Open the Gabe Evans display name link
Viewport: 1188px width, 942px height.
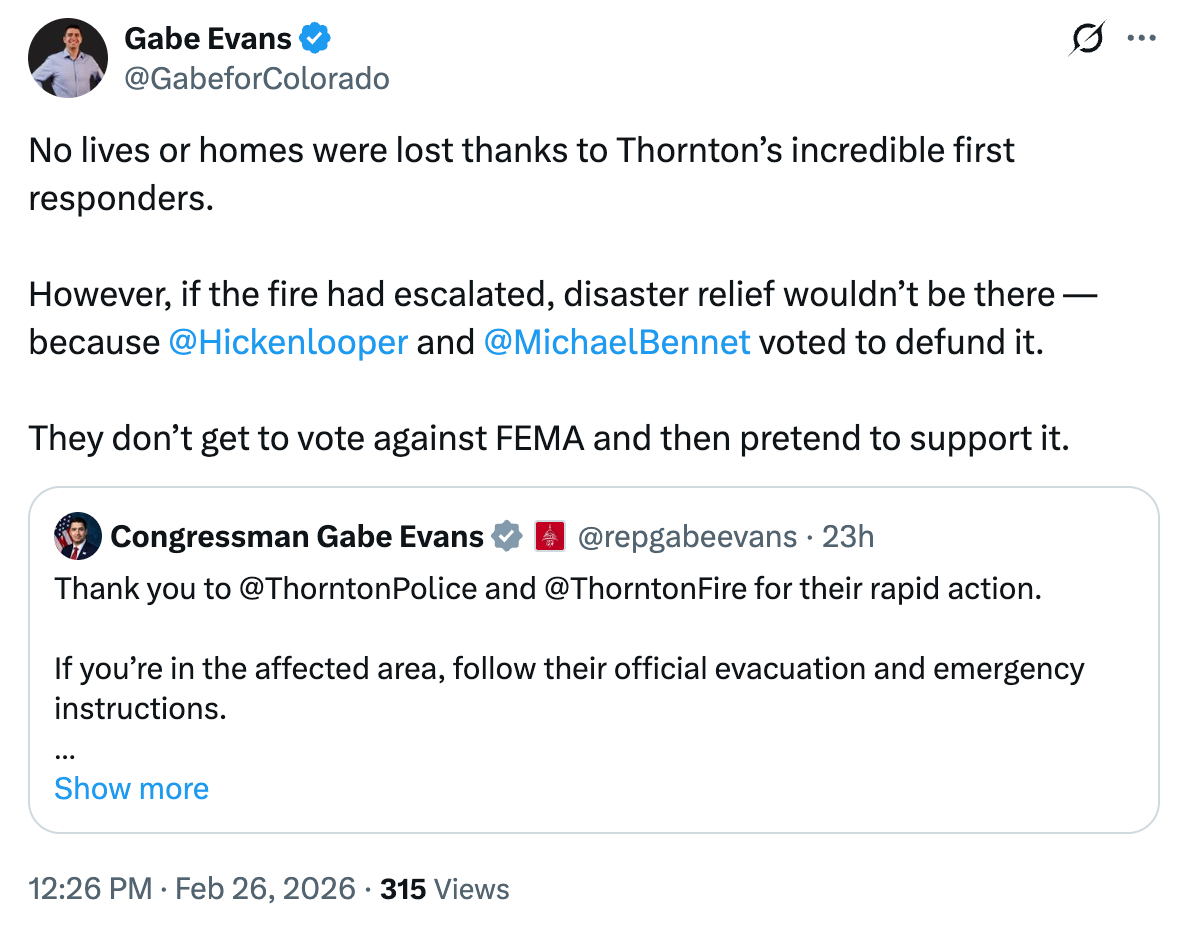click(x=208, y=39)
